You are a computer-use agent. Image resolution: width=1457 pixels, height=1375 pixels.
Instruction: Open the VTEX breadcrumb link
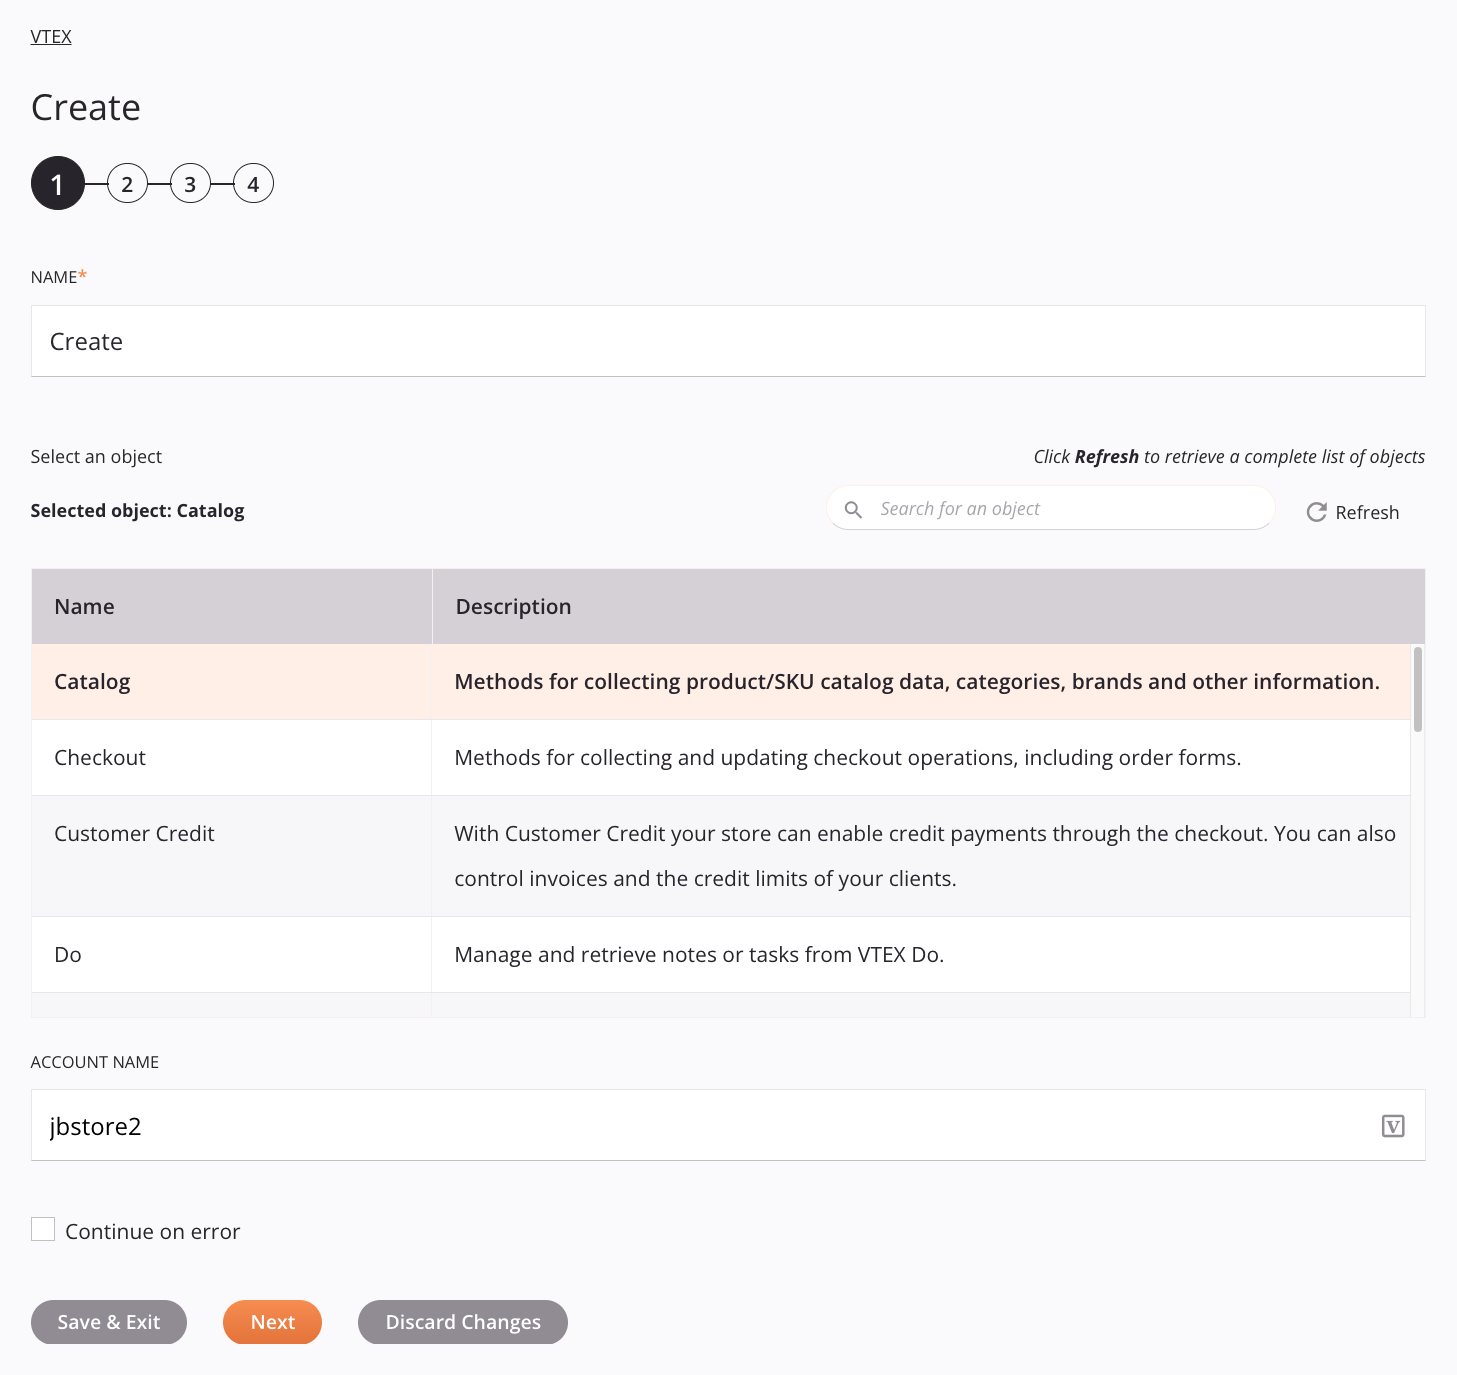(x=51, y=37)
